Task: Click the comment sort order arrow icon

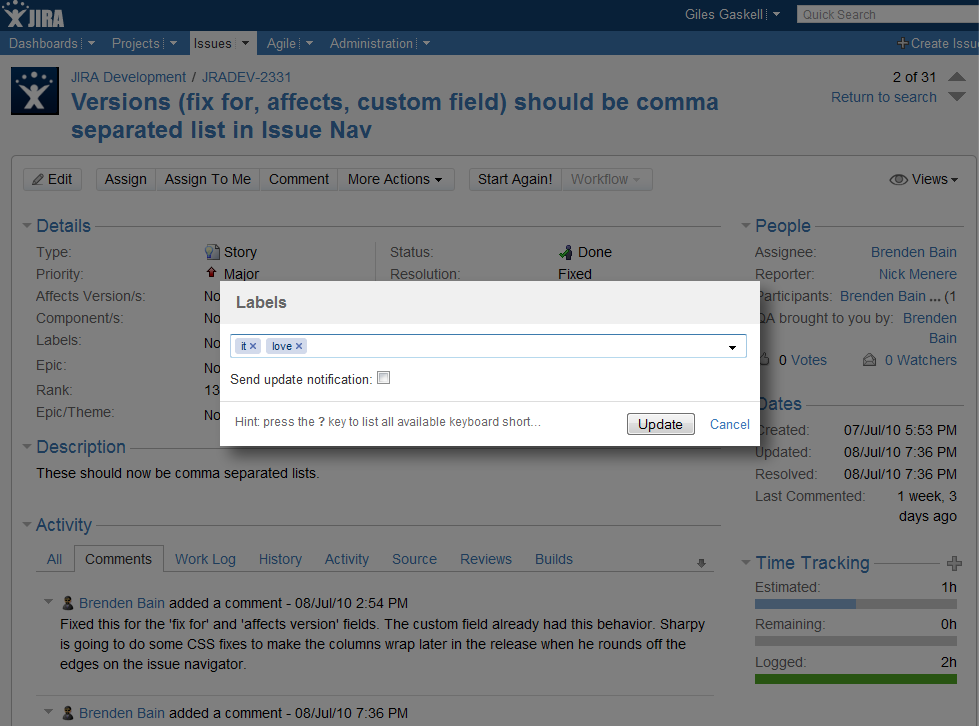Action: click(701, 563)
